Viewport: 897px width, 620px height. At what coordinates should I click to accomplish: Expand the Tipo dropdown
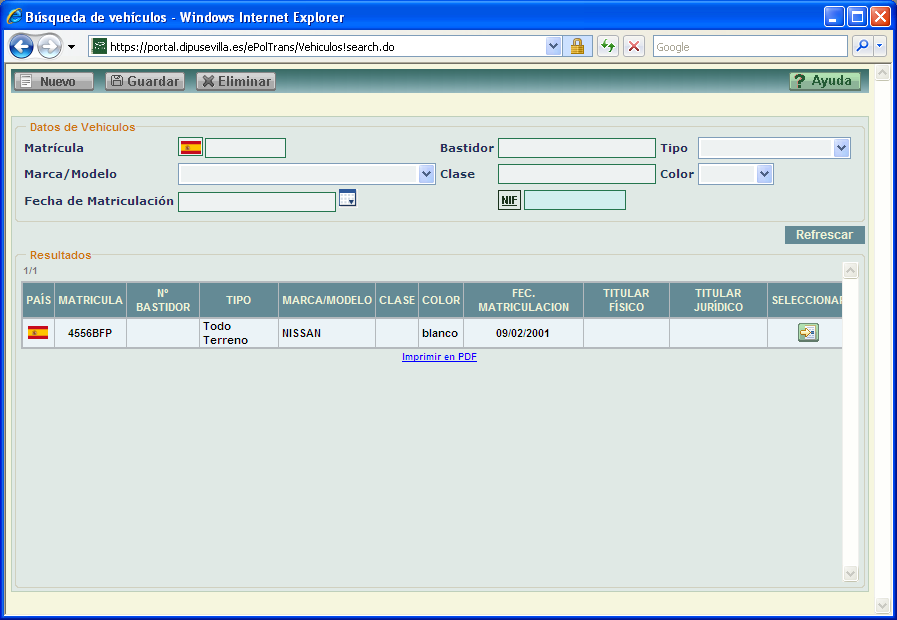coord(841,148)
